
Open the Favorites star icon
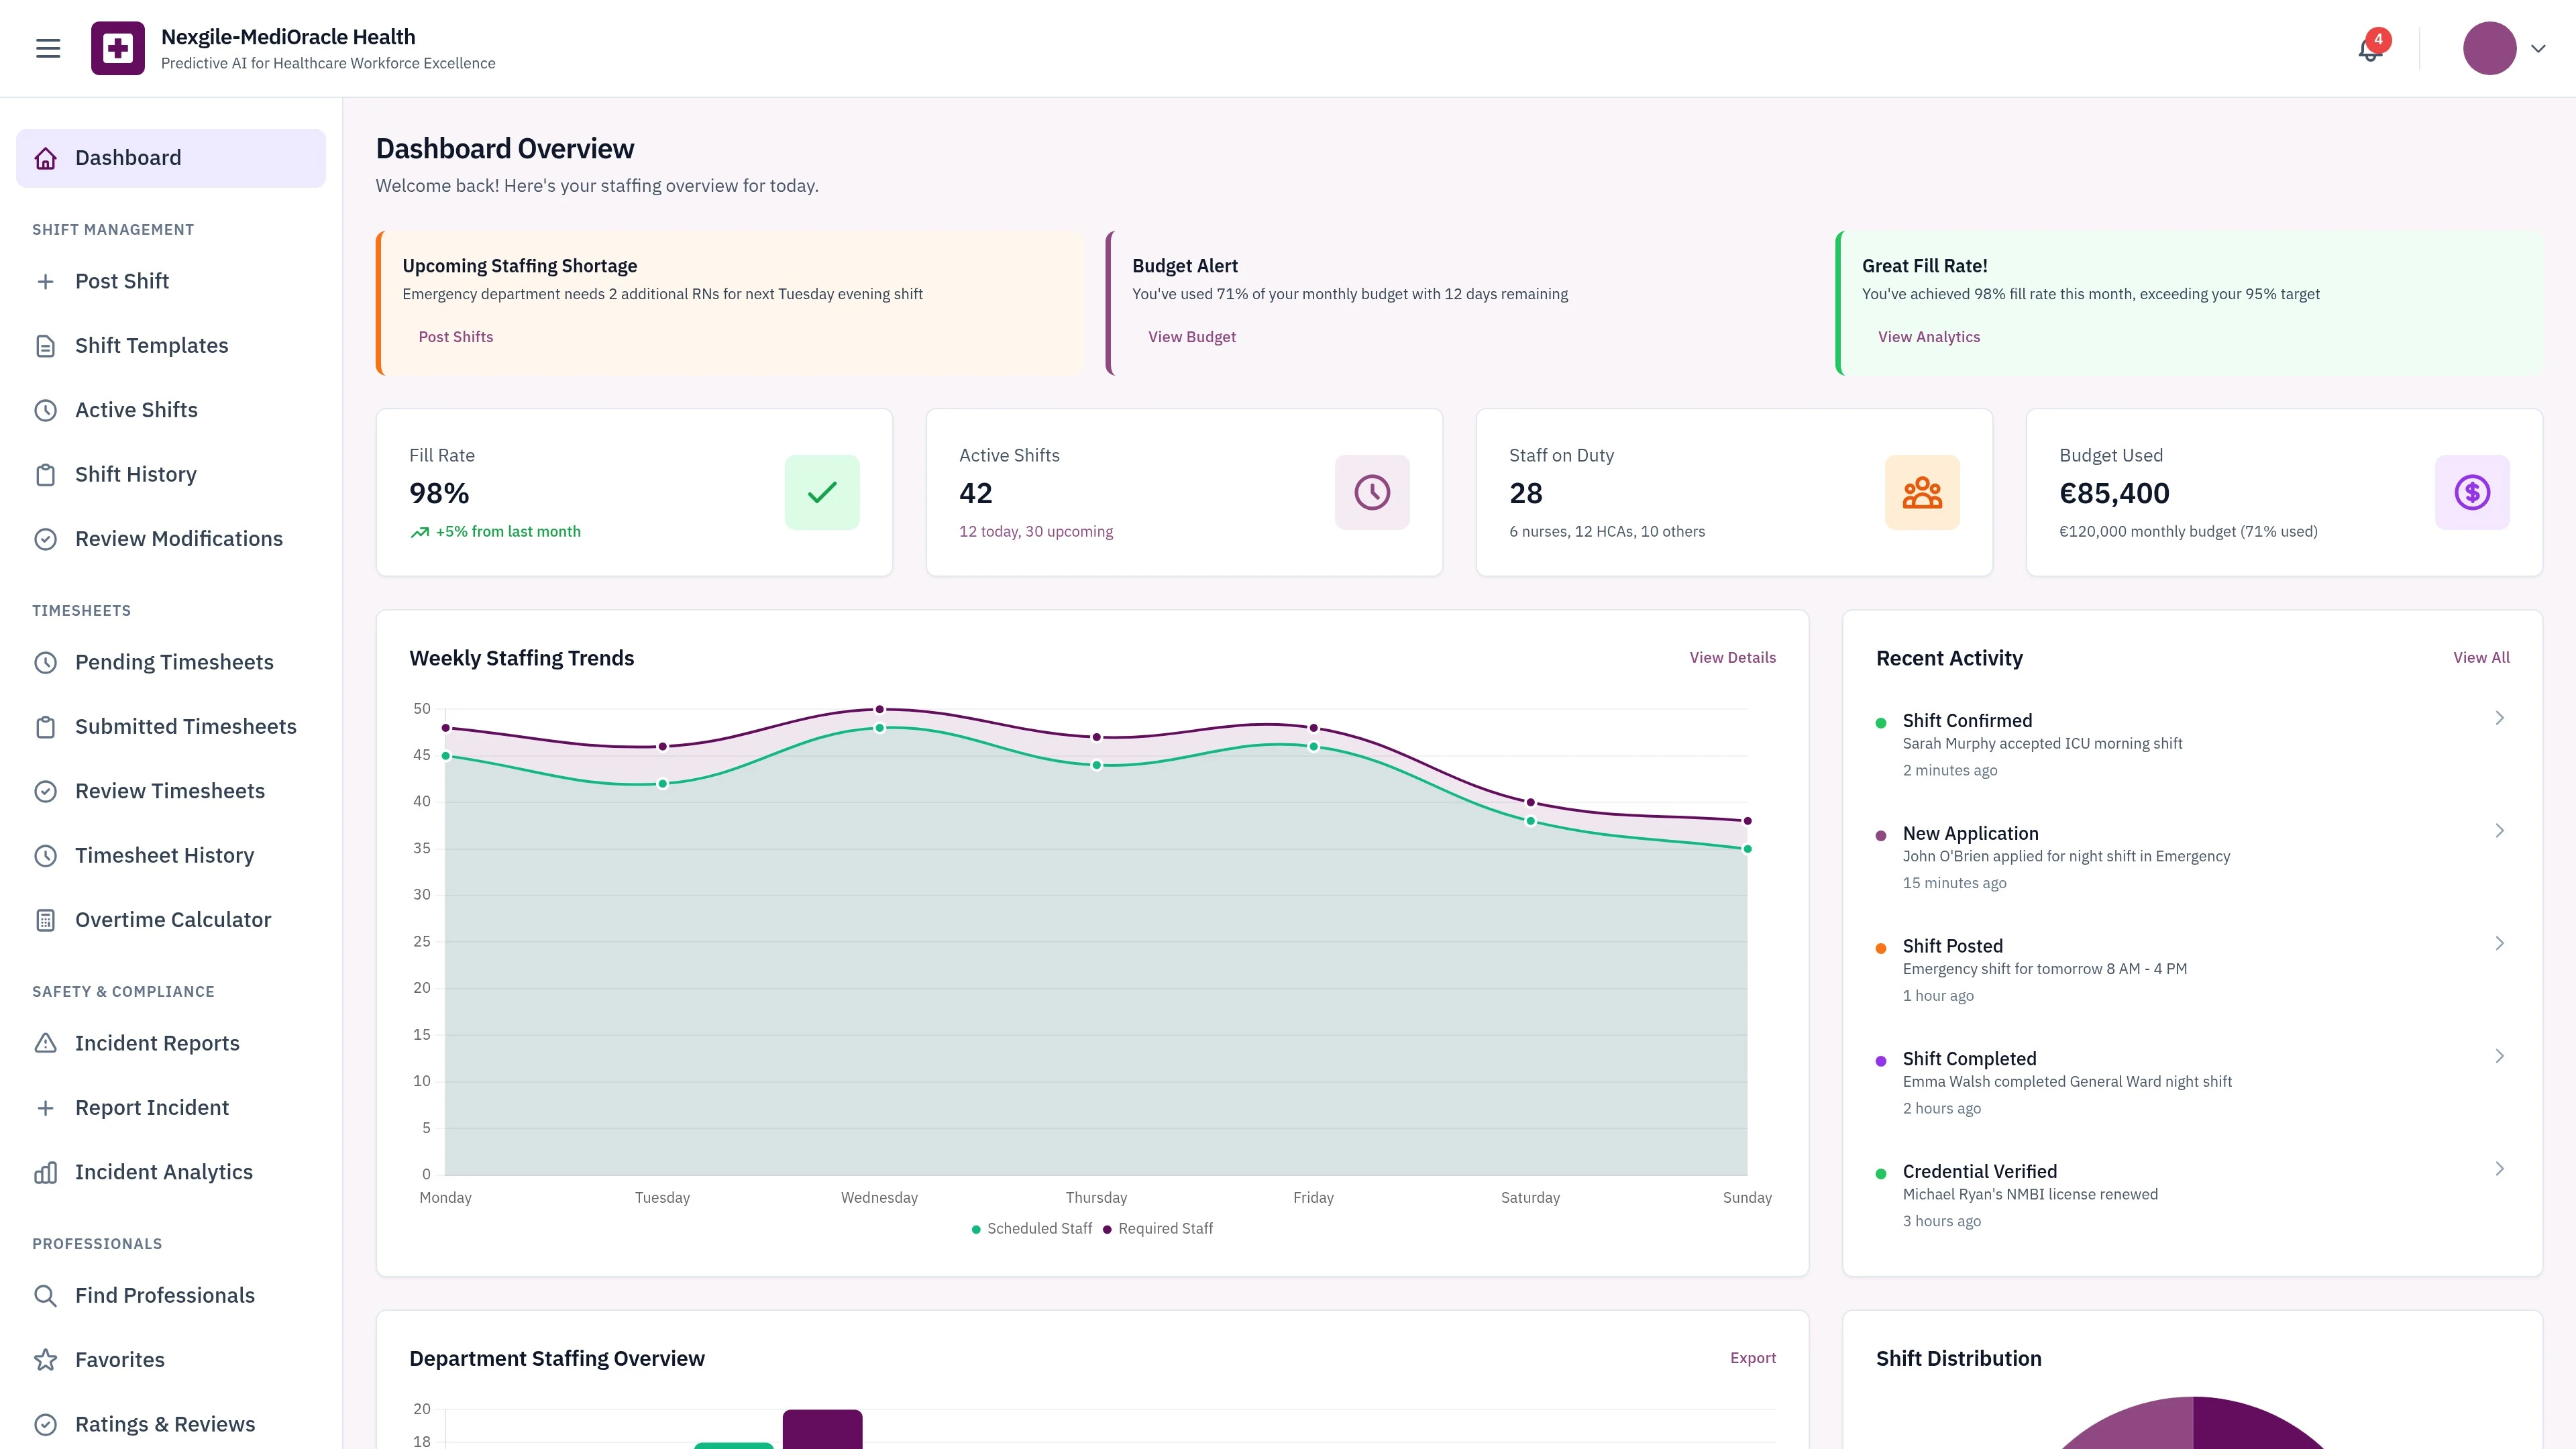(46, 1359)
